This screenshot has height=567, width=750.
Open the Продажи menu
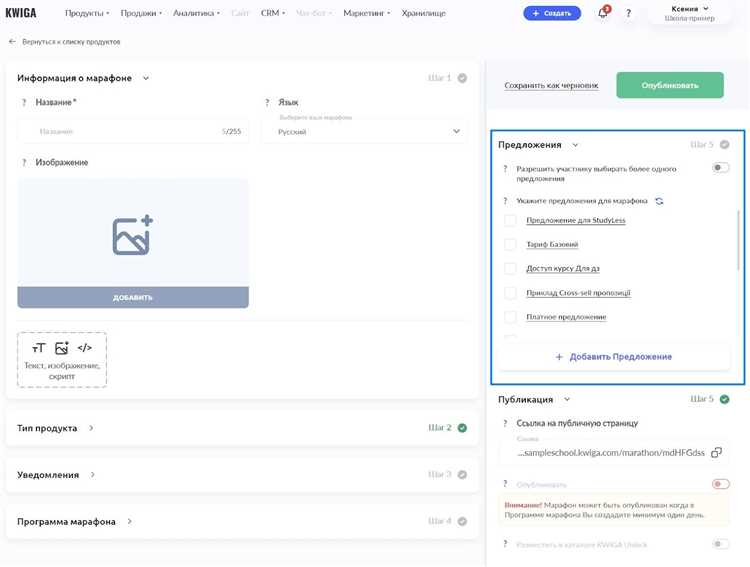(141, 13)
